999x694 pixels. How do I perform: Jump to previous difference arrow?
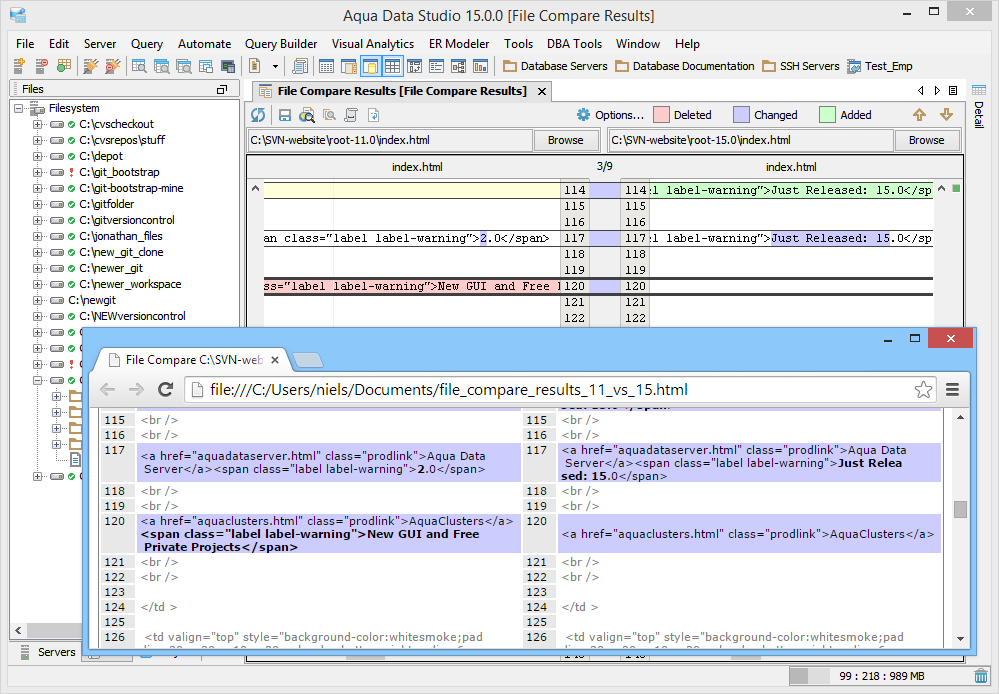(x=919, y=115)
